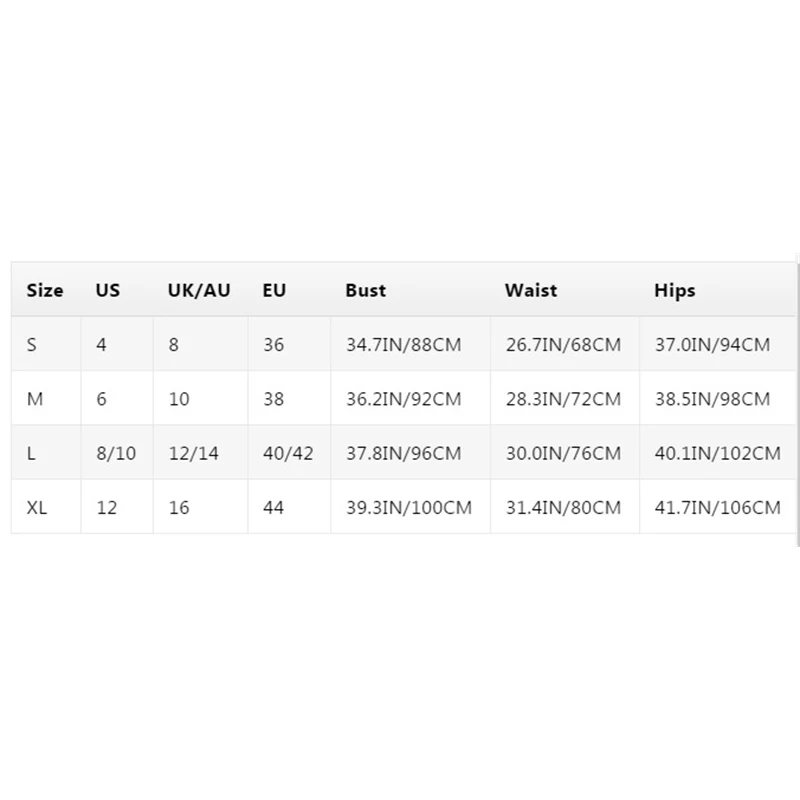The width and height of the screenshot is (800, 800).
Task: Select the Waist column header
Action: (531, 291)
